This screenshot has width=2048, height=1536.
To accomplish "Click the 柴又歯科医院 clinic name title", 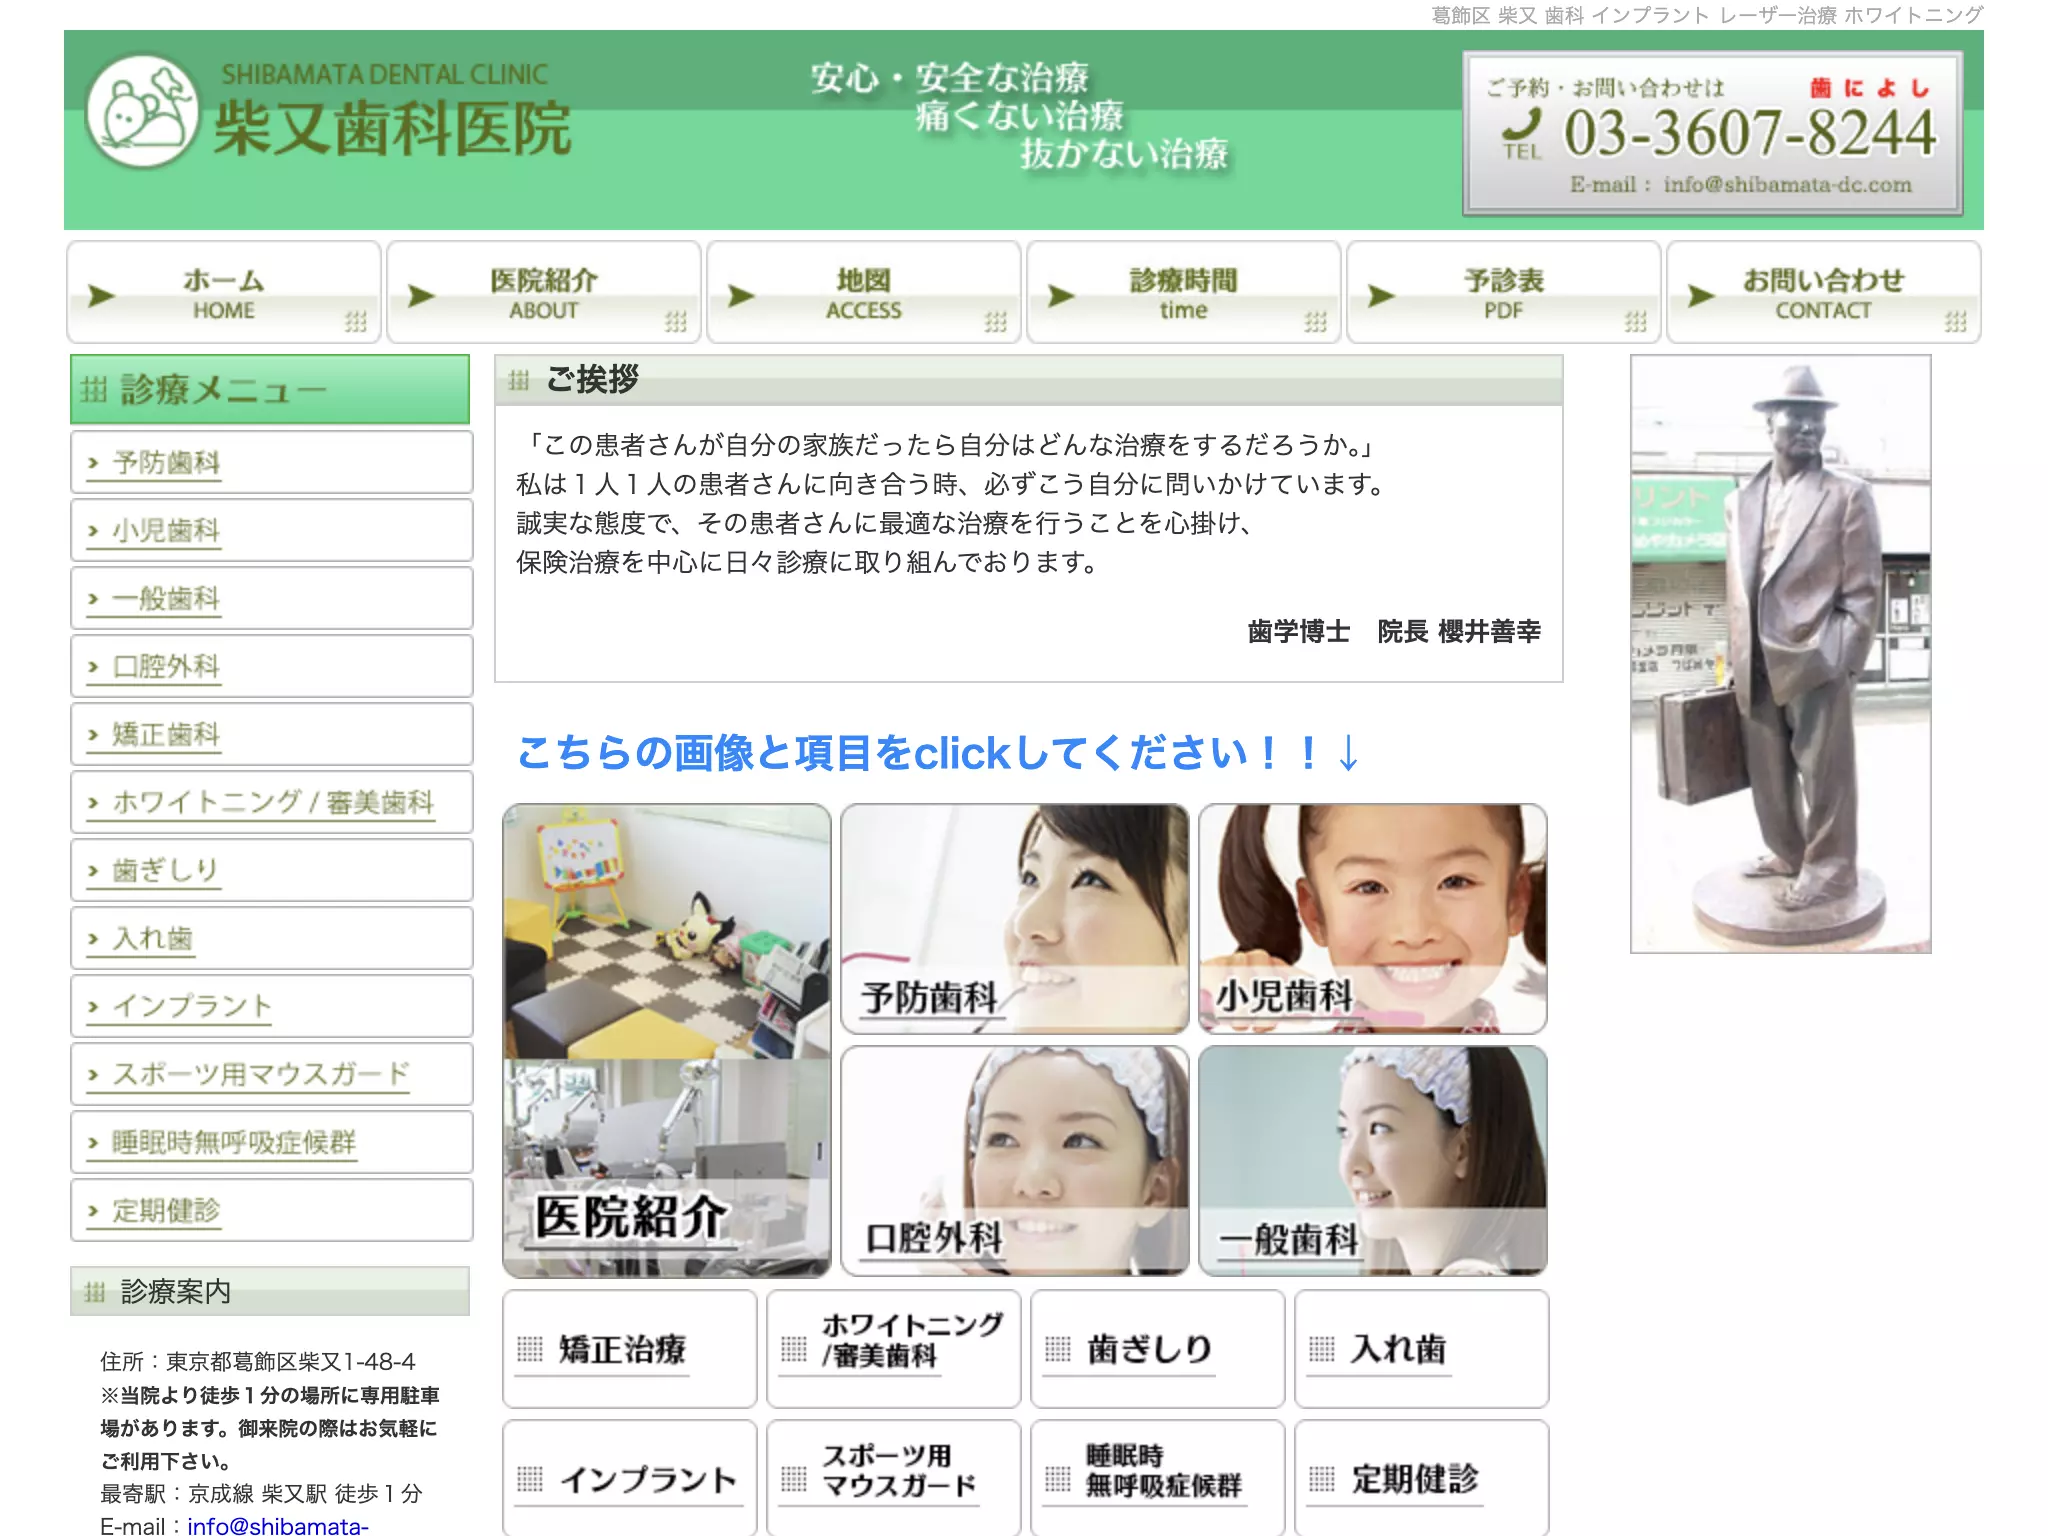I will [x=392, y=130].
